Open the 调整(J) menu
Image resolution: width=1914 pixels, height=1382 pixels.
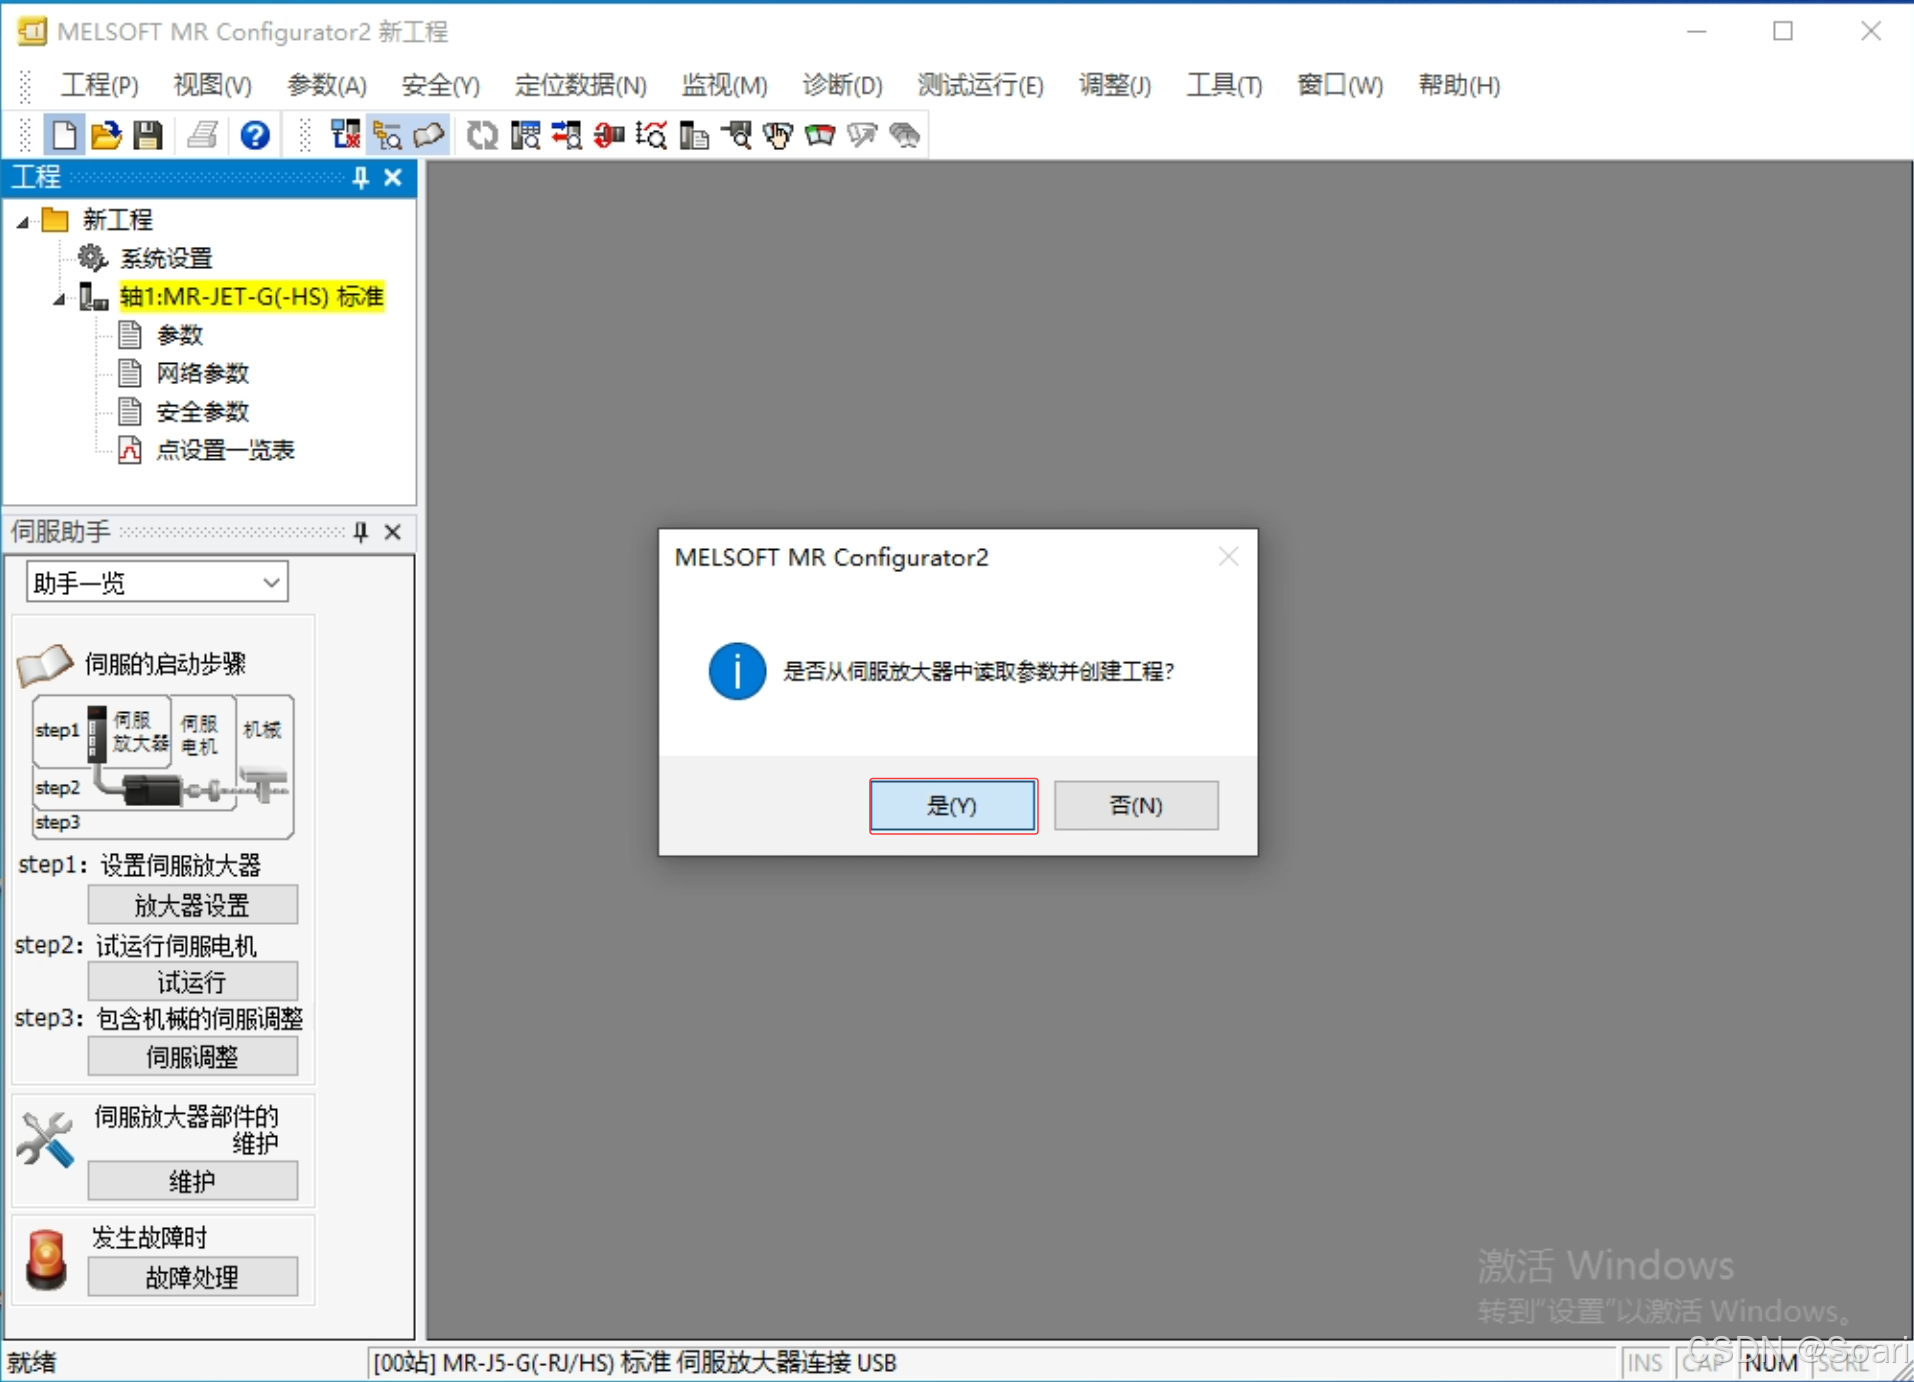(x=1115, y=86)
